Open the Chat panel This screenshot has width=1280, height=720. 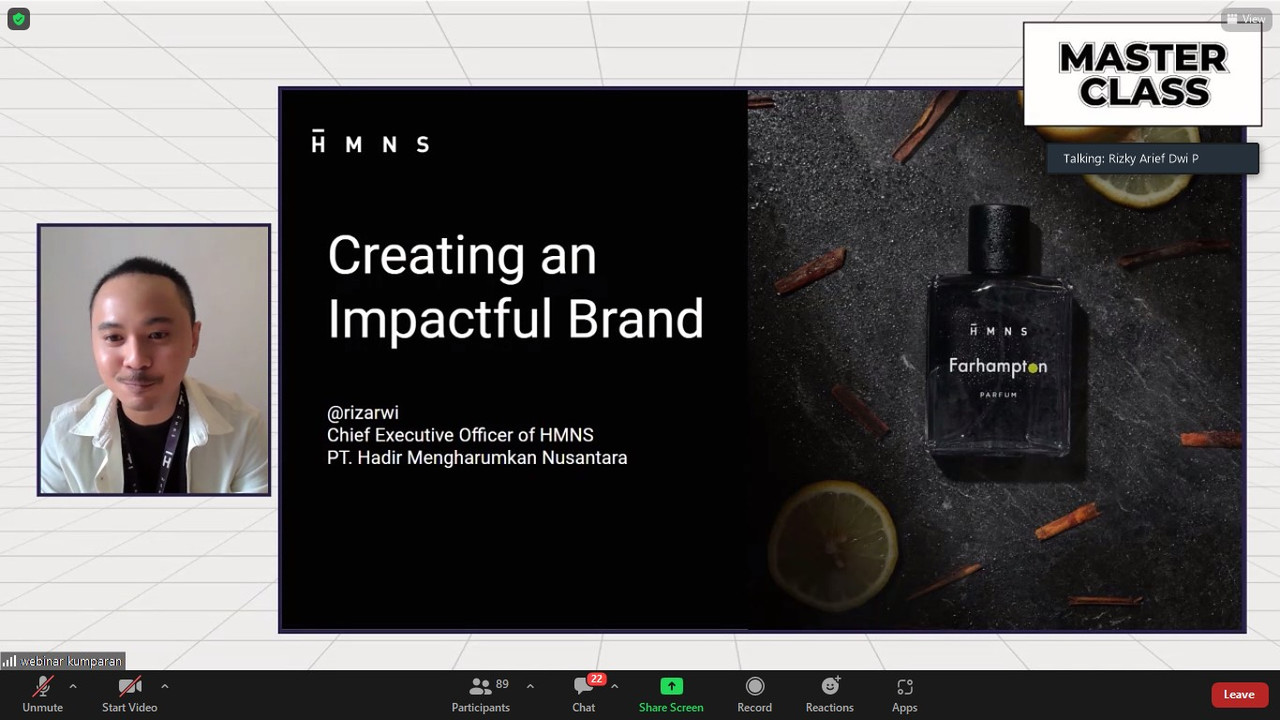tap(584, 694)
